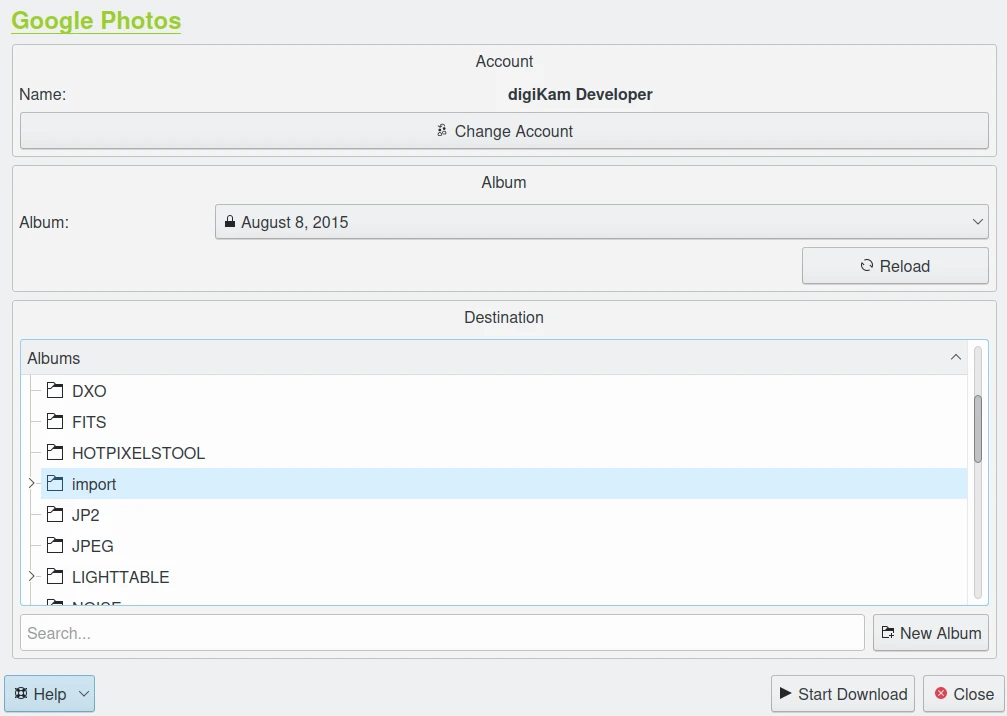This screenshot has width=1007, height=716.
Task: Click the albums list vertical scrollbar
Action: click(x=977, y=430)
